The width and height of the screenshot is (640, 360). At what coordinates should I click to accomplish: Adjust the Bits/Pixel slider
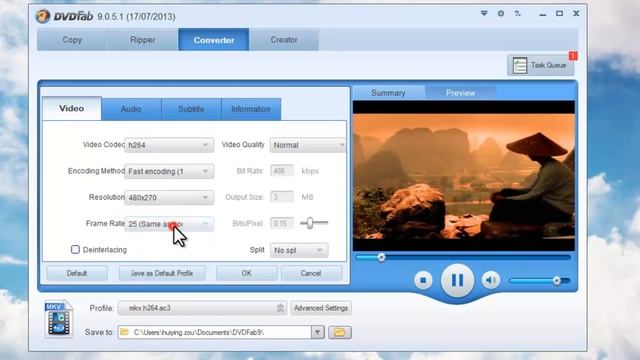(x=310, y=223)
